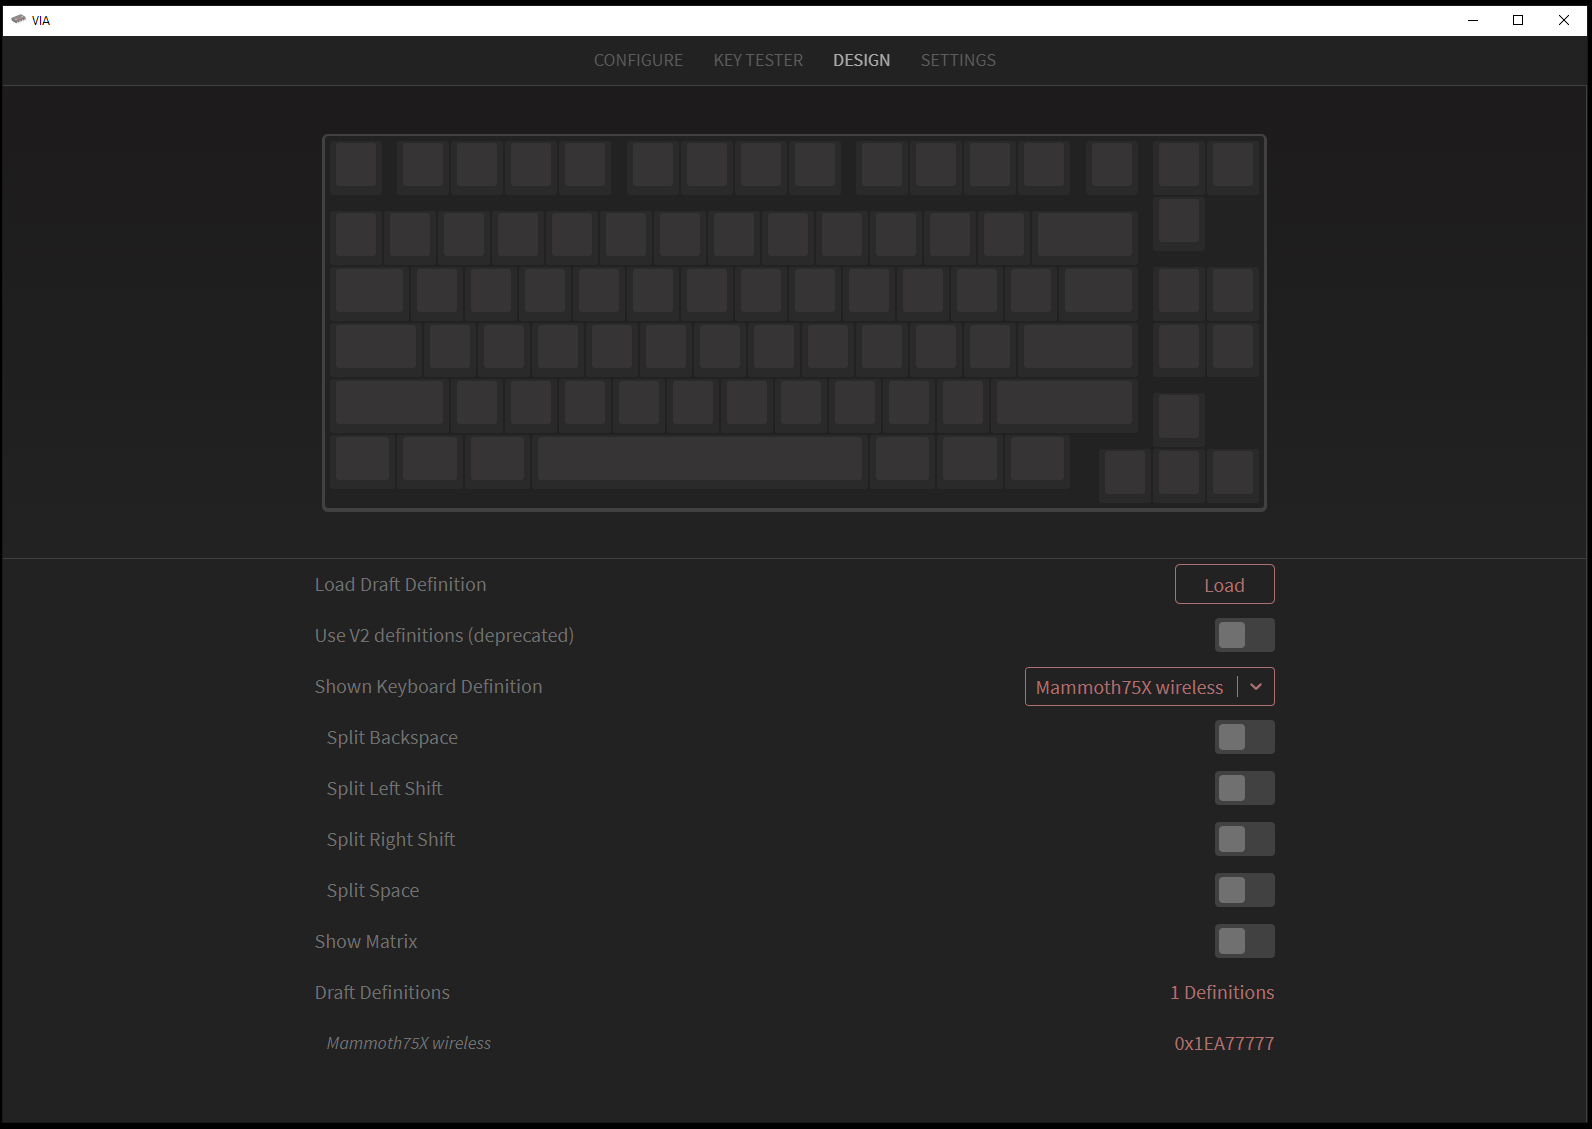The image size is (1592, 1129).
Task: Open the KEY TESTER tab
Action: 758,60
